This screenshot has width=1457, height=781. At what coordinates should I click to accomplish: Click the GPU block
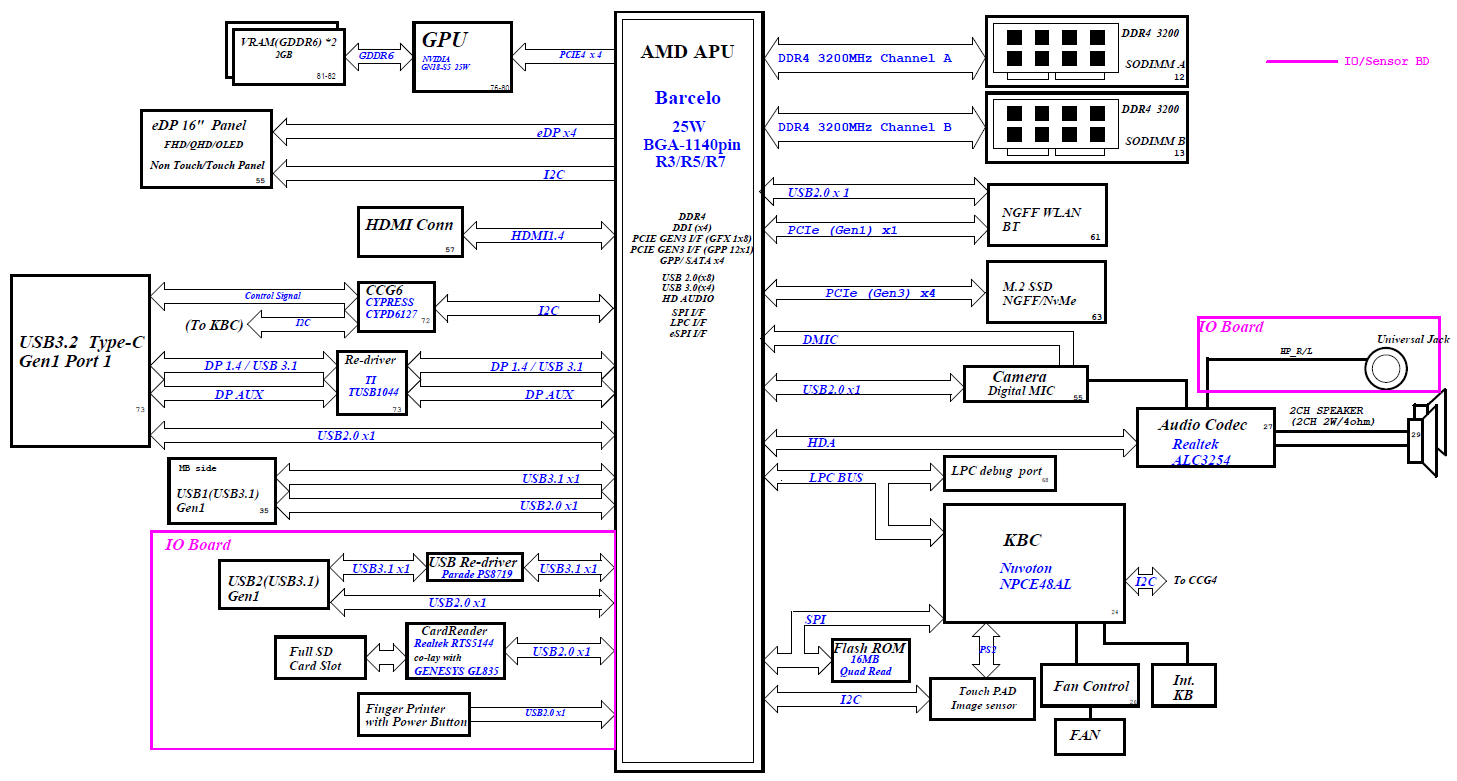(461, 57)
